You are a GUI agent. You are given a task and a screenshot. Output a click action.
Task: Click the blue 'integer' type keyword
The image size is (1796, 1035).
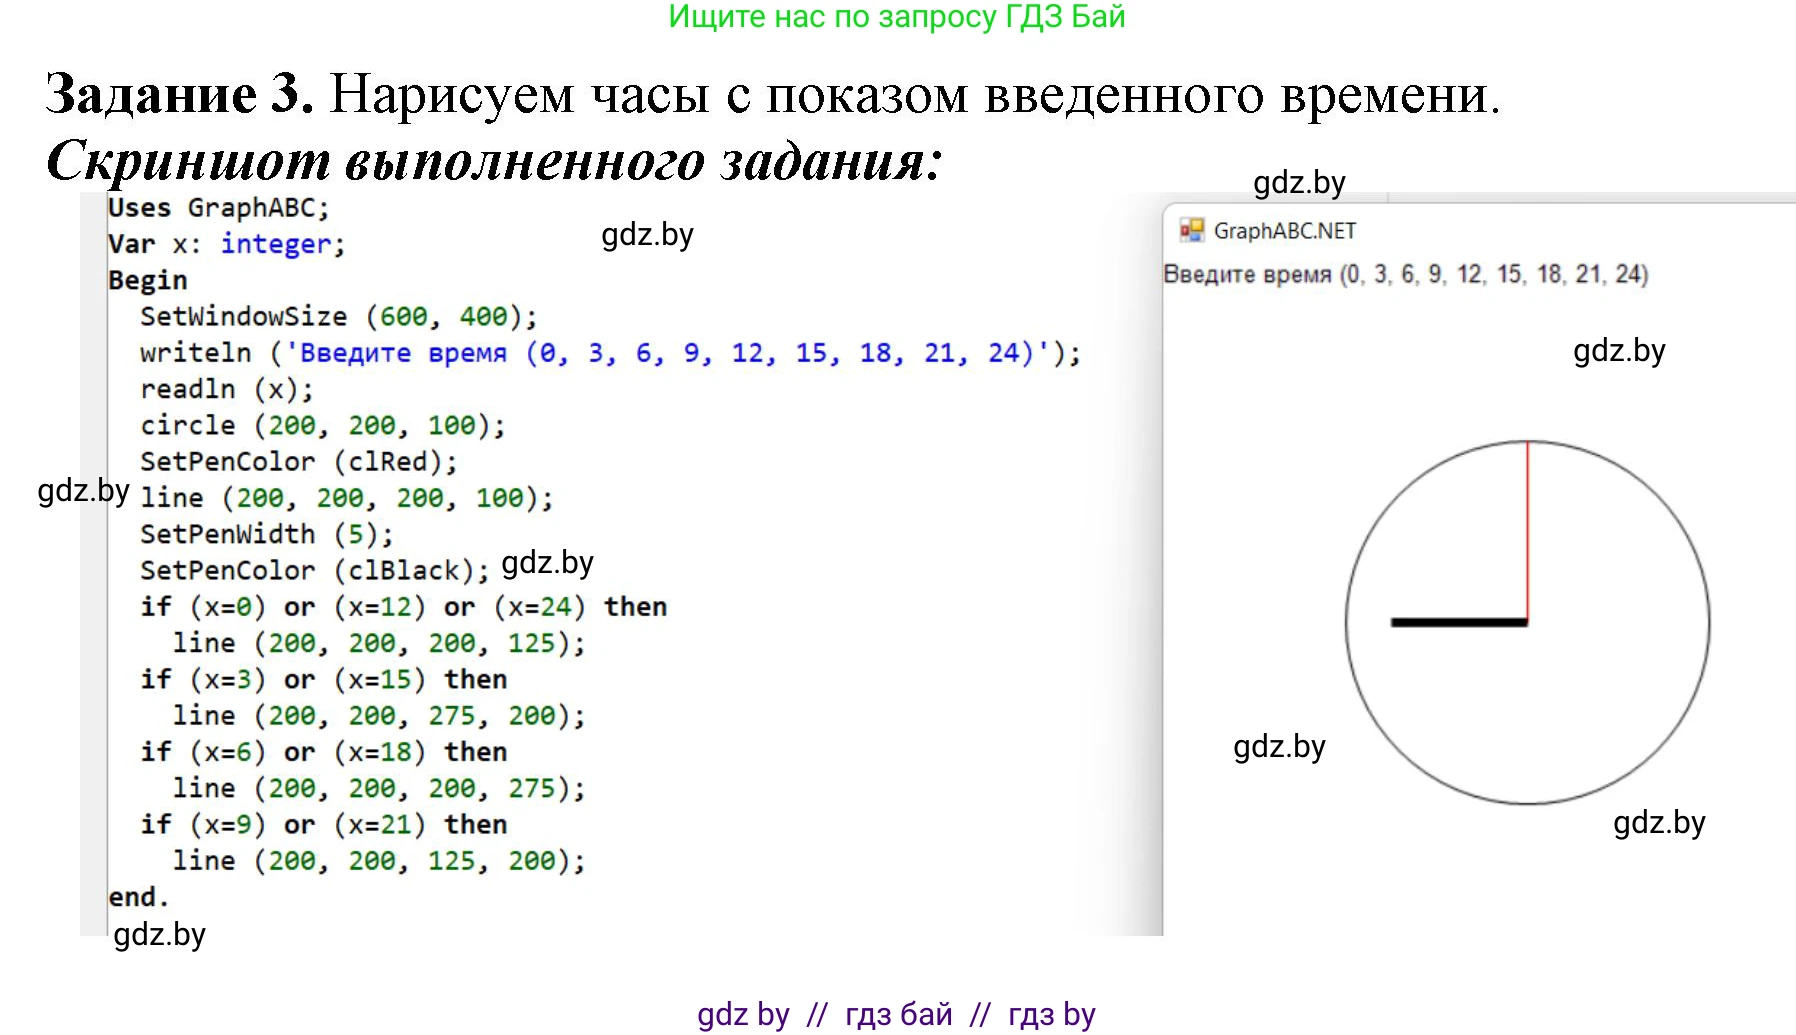276,244
